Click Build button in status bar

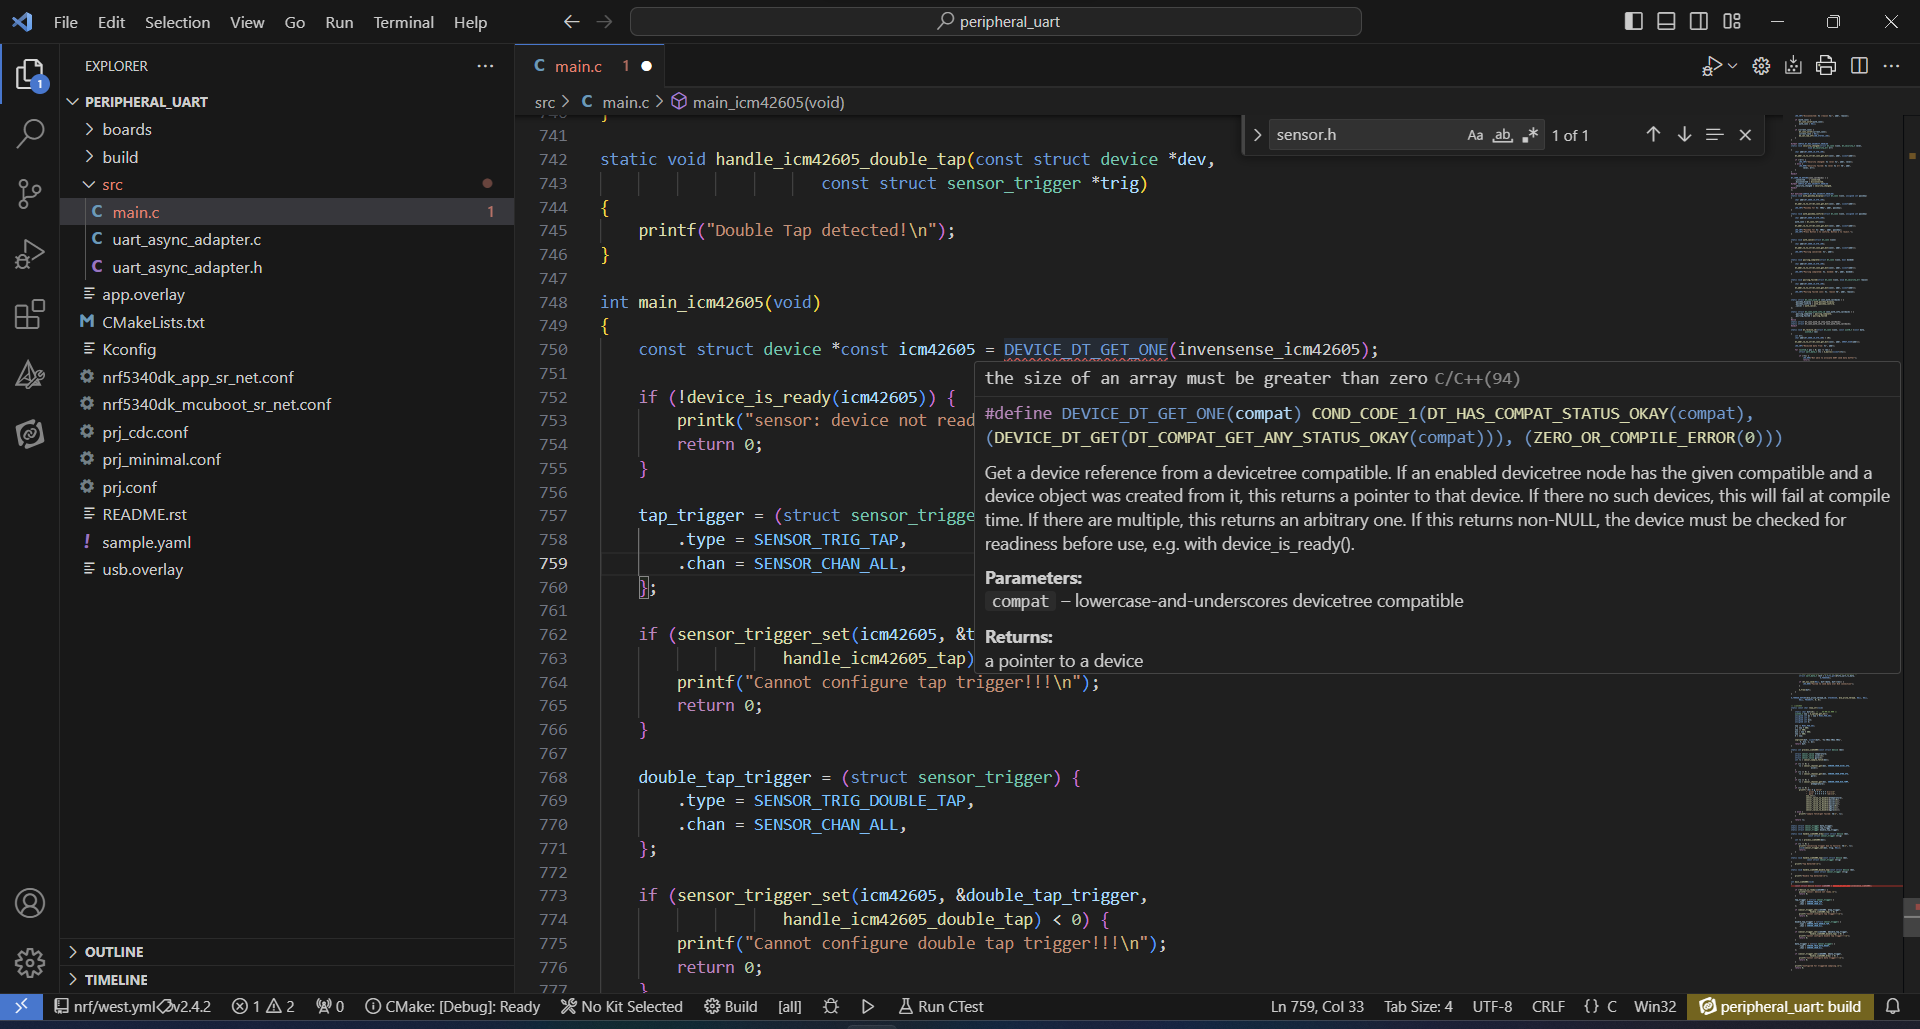tap(731, 1006)
